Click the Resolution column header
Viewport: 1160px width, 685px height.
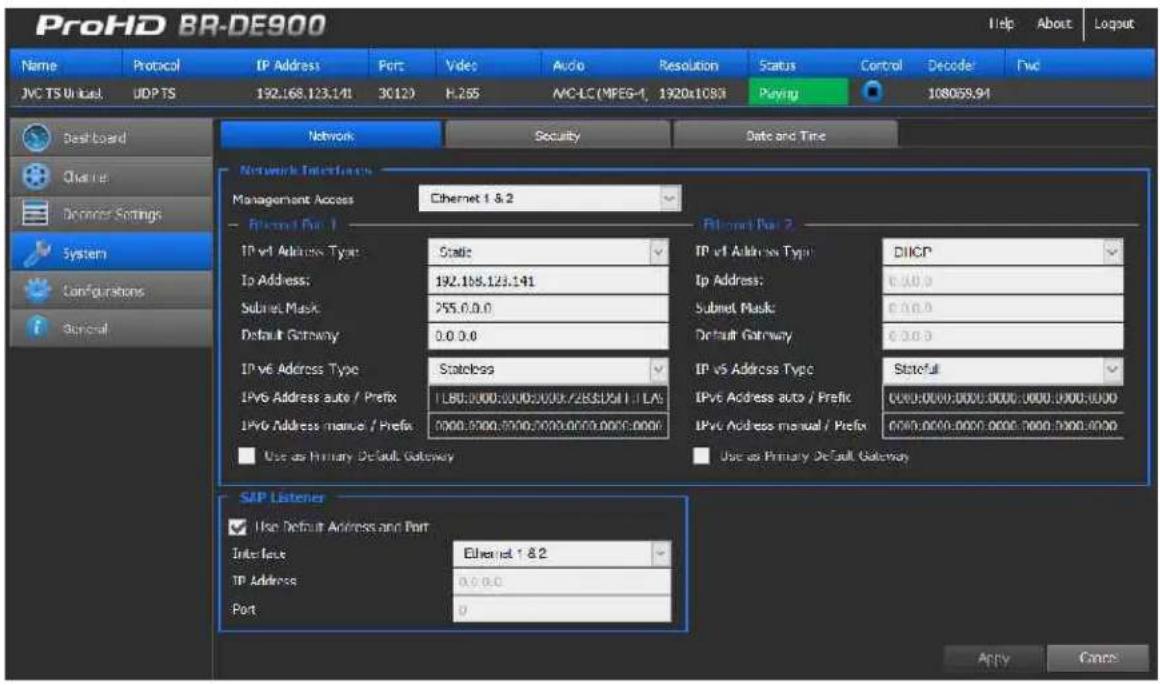[688, 65]
